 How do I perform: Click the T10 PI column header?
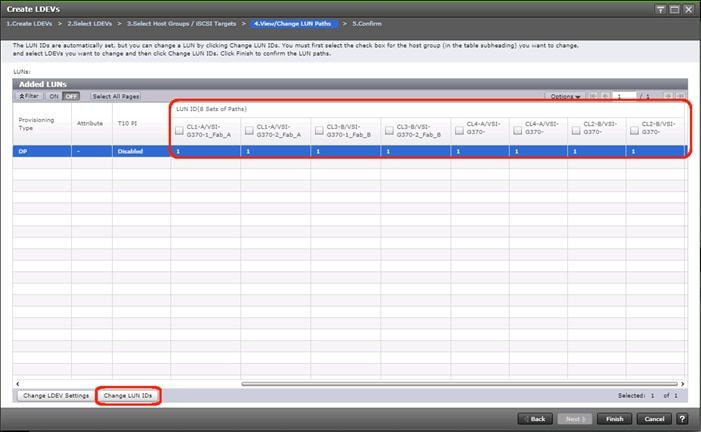pos(141,124)
